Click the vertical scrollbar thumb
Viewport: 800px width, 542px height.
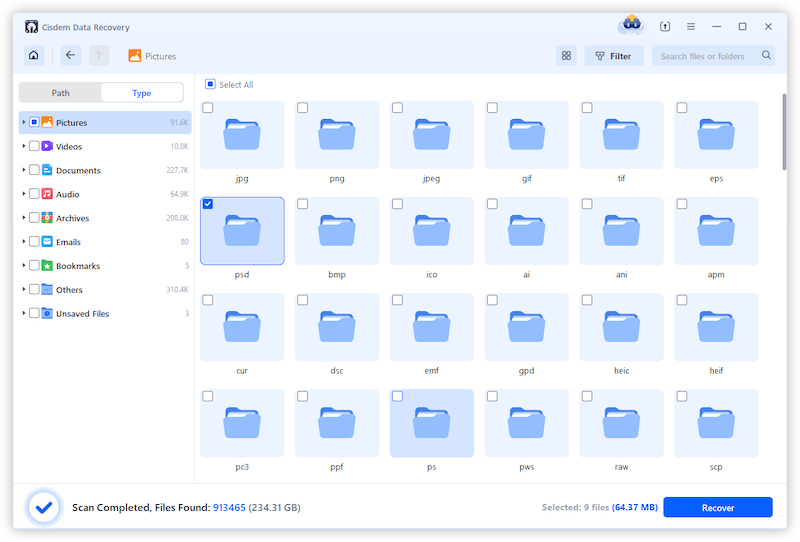pyautogui.click(x=784, y=132)
